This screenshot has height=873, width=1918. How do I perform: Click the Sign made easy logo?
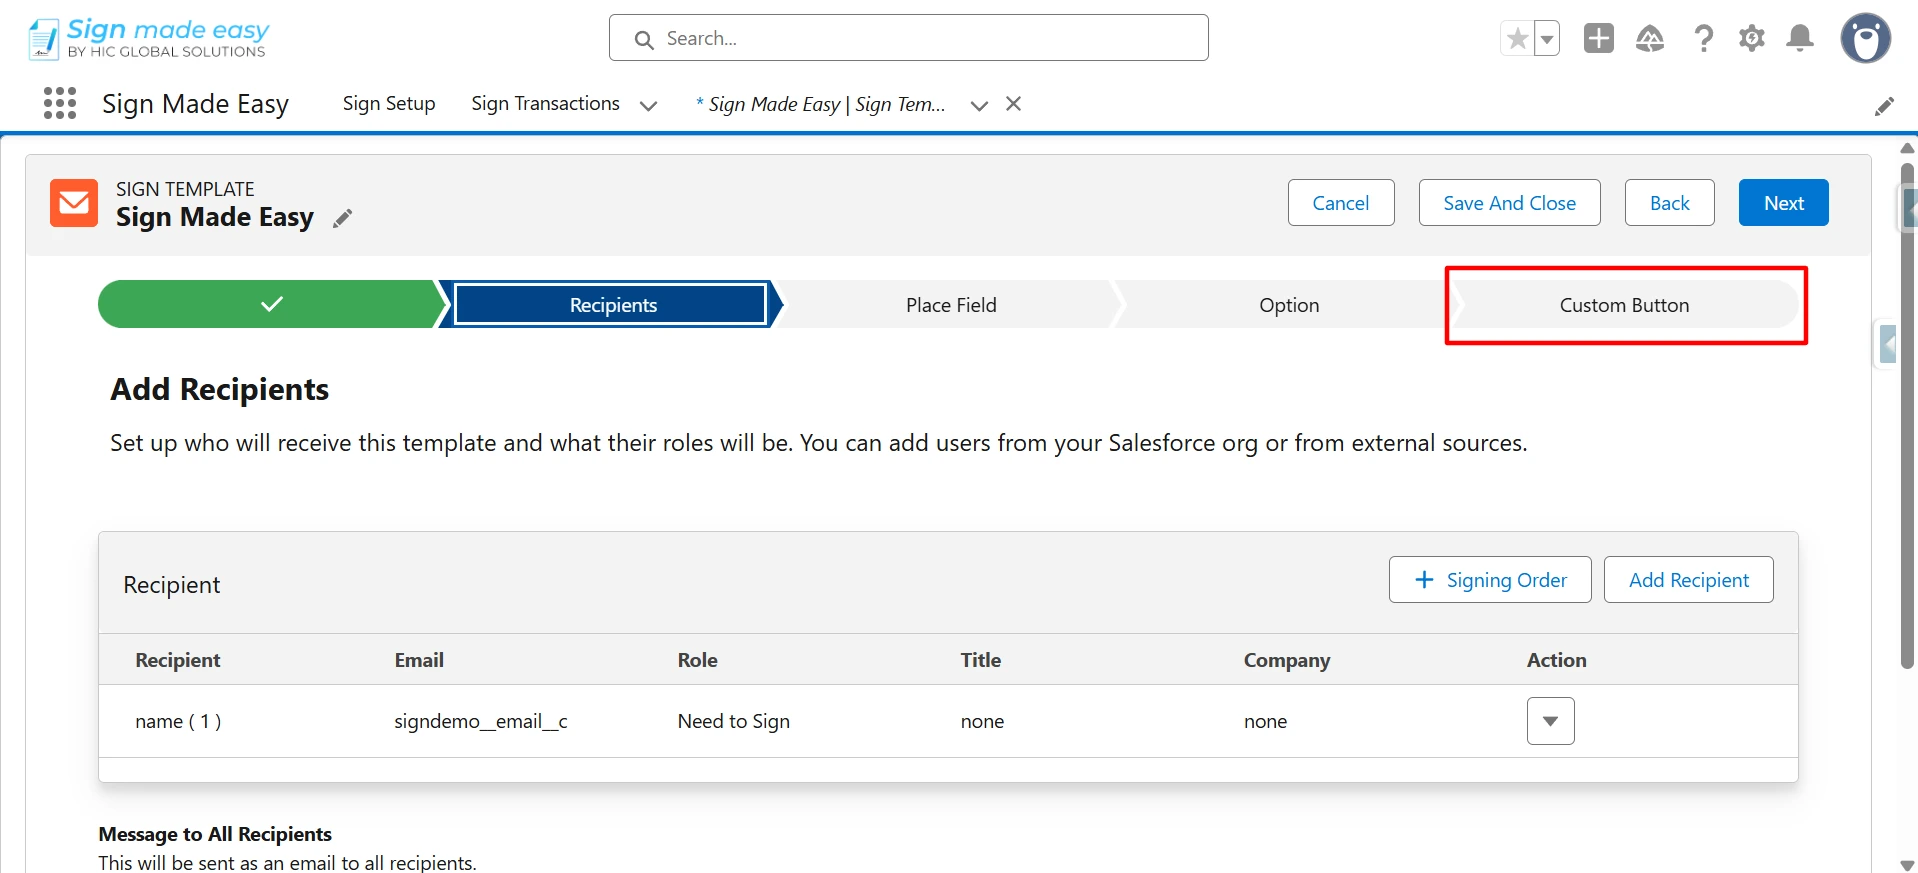point(148,38)
